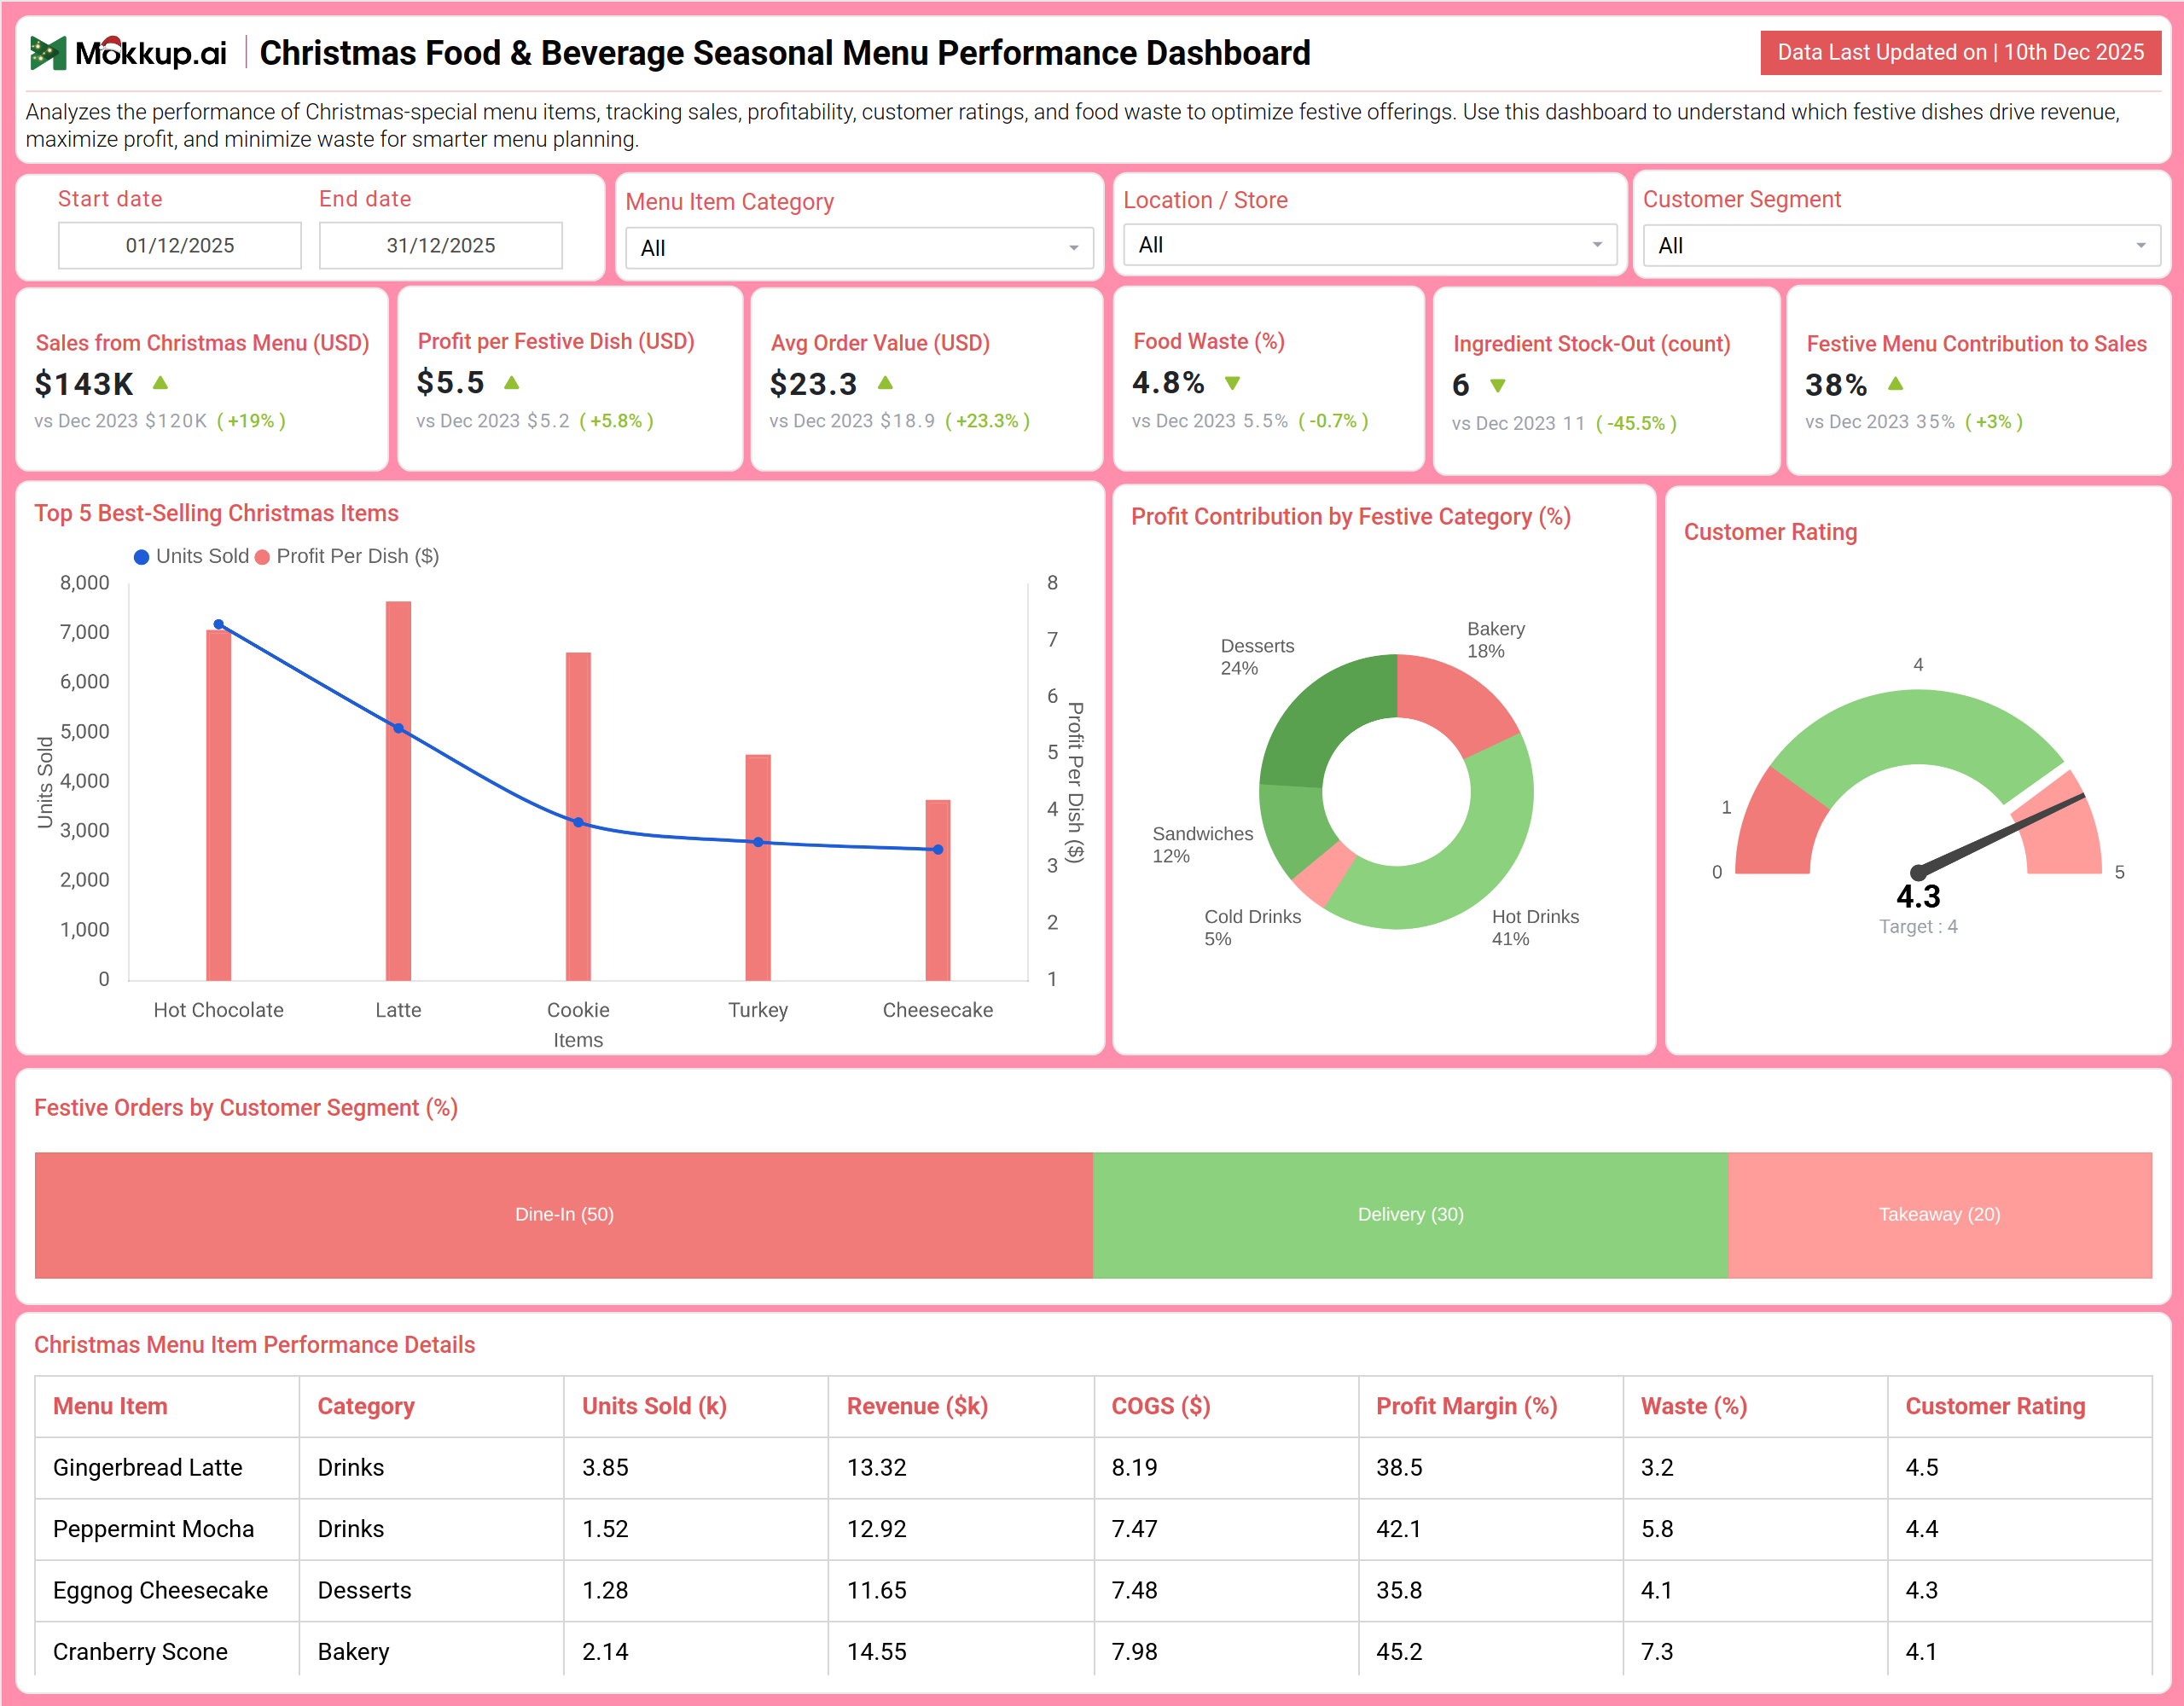Open the Menu Item Category dropdown
The width and height of the screenshot is (2184, 1706).
[x=859, y=248]
